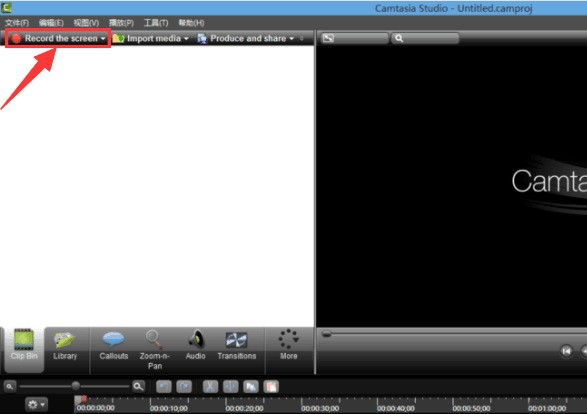Open the Produce and share dropdown arrow

pos(291,39)
